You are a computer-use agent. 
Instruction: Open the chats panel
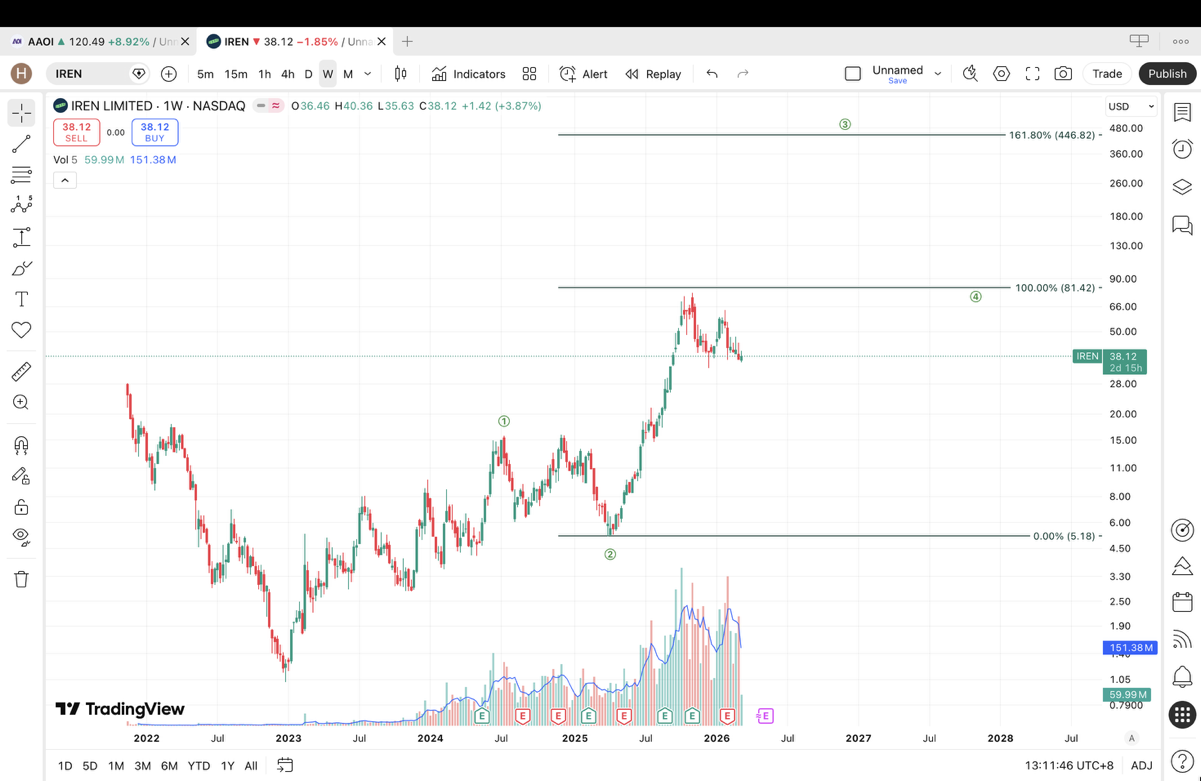(1182, 225)
